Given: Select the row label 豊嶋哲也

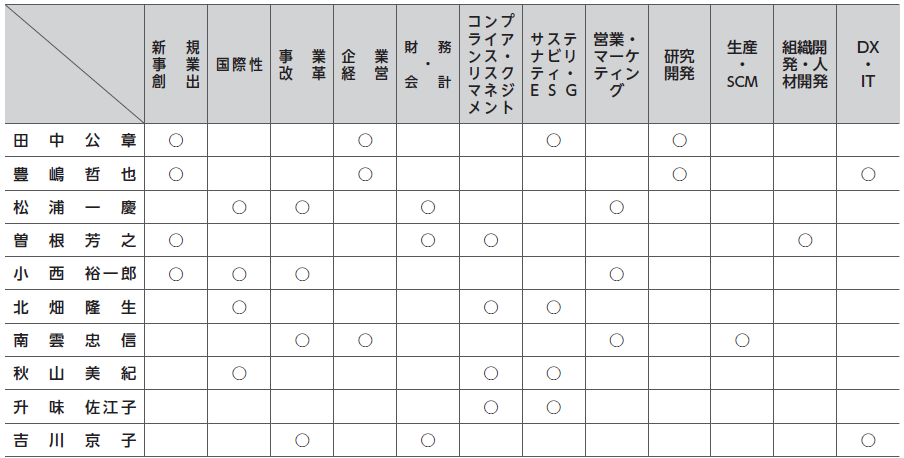Looking at the screenshot, I should coord(74,174).
